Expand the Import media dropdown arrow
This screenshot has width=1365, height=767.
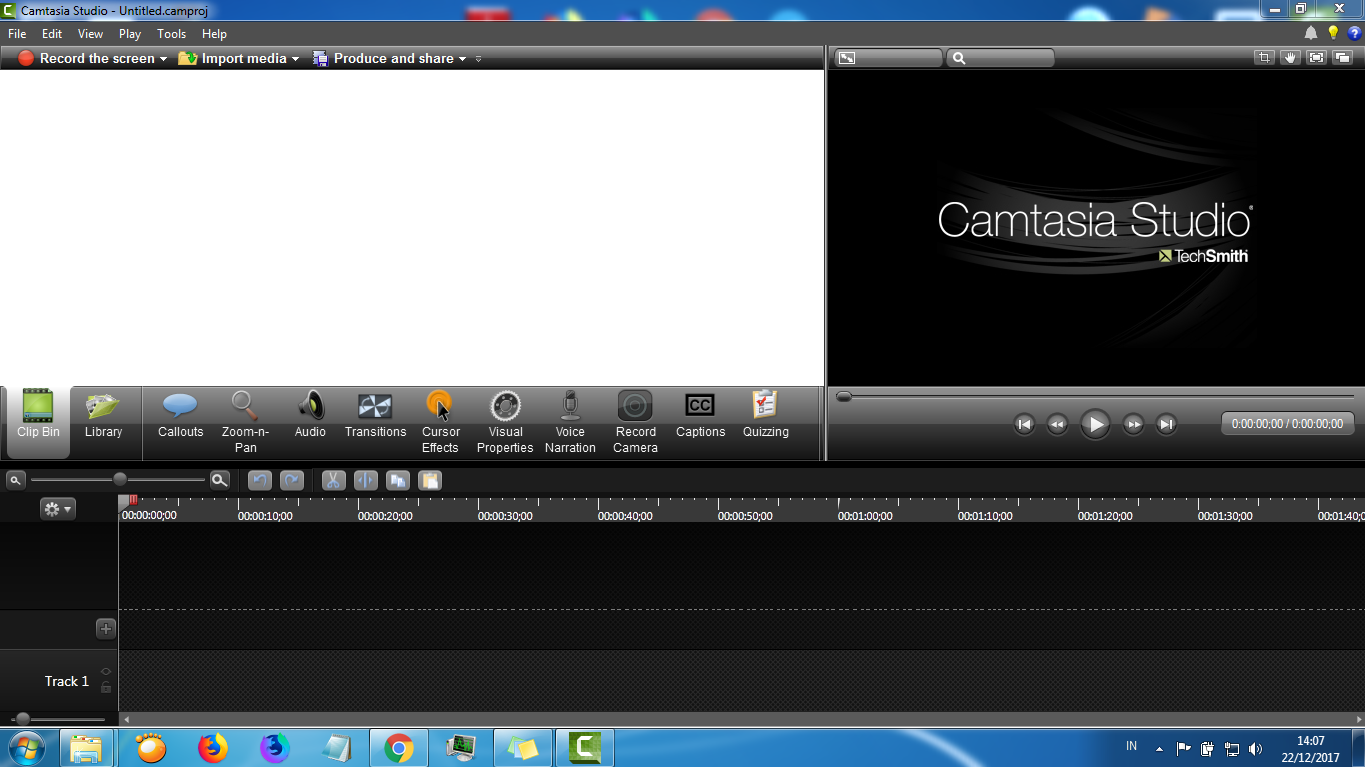pos(295,59)
